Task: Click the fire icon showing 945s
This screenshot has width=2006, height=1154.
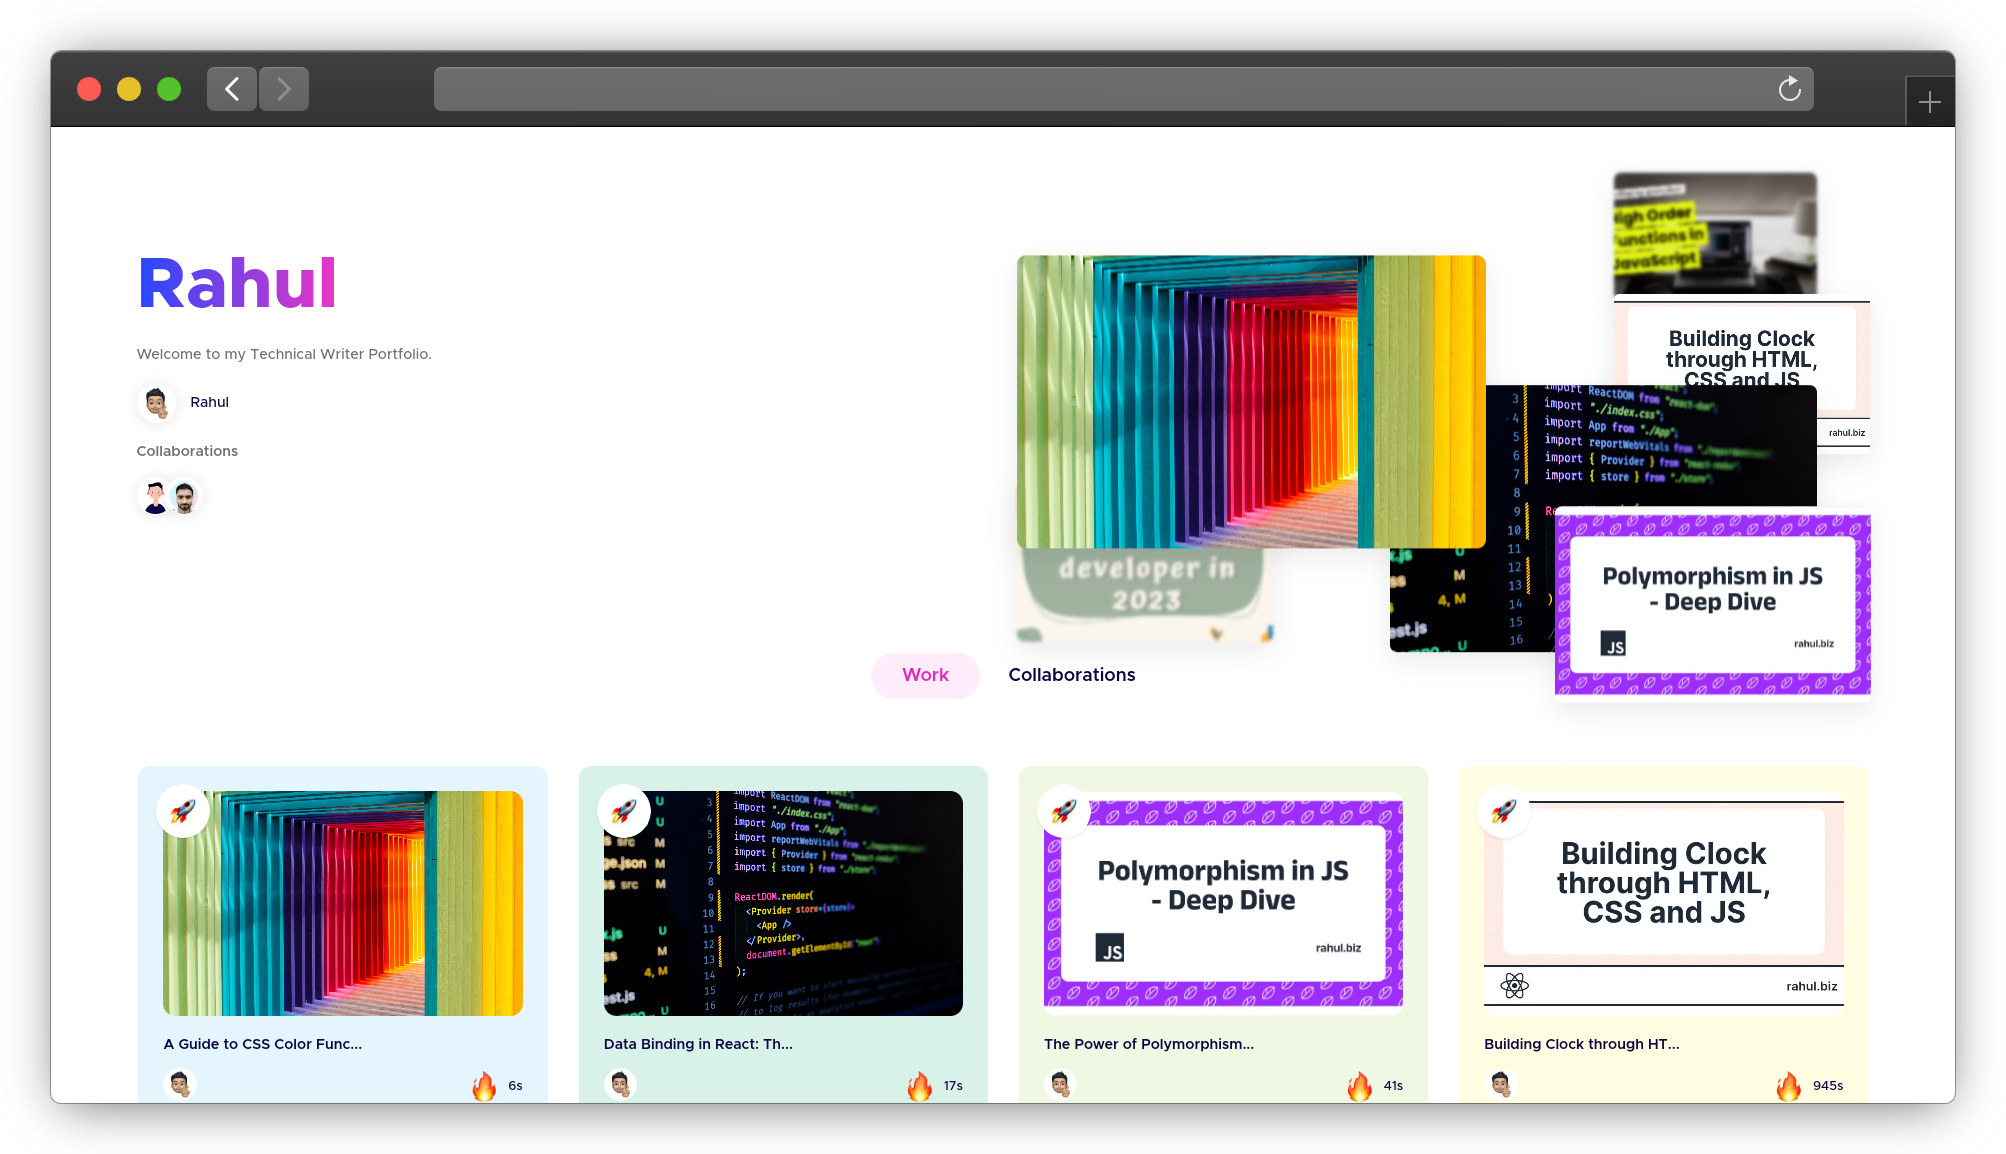Action: tap(1788, 1086)
